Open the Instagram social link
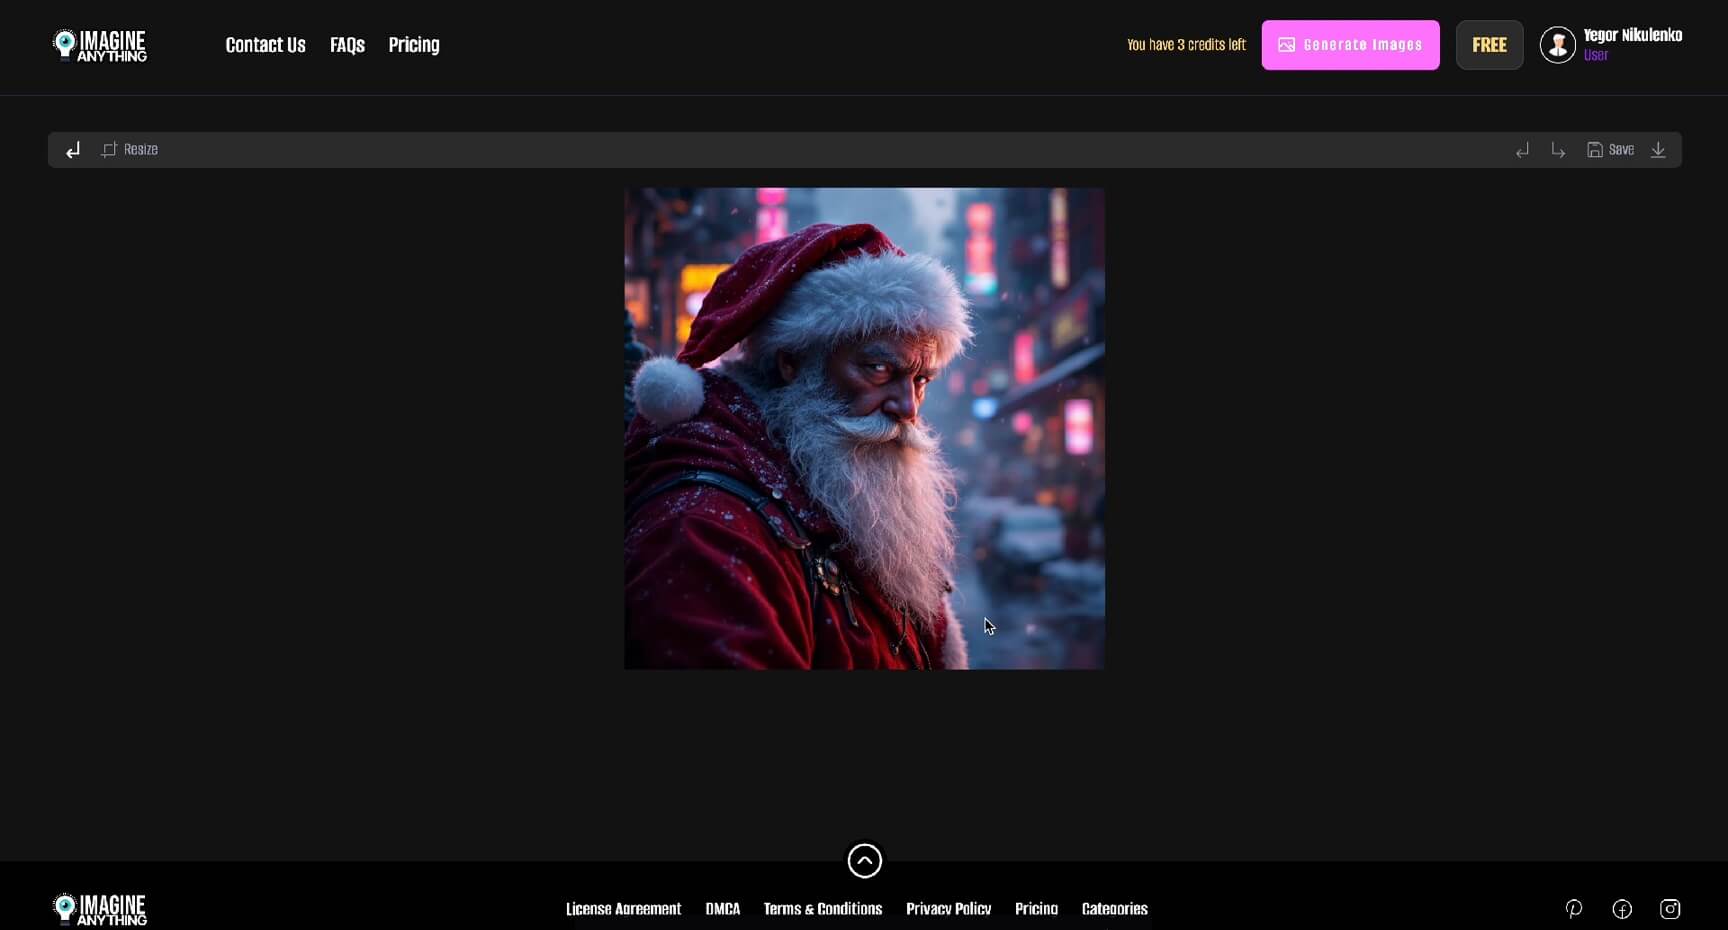Image resolution: width=1728 pixels, height=930 pixels. 1670,908
